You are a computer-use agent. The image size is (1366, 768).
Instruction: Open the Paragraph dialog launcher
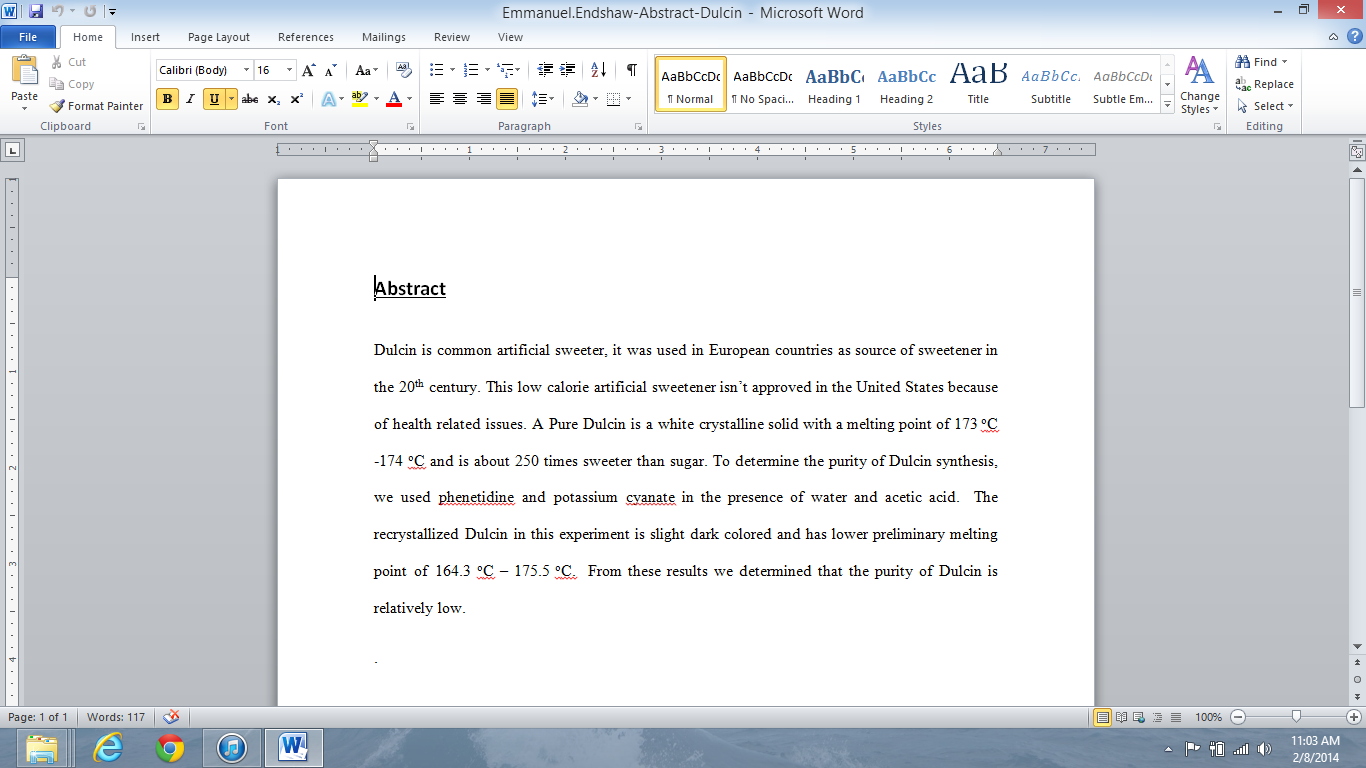tap(639, 127)
